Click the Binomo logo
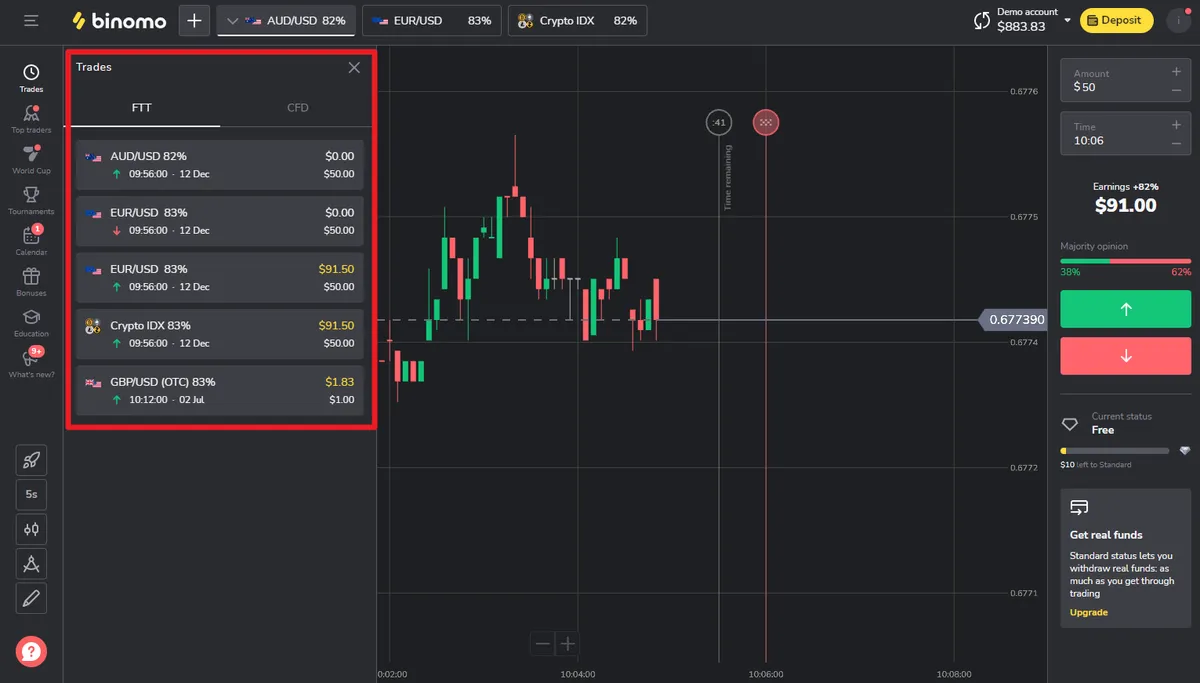This screenshot has height=683, width=1200. coord(119,20)
